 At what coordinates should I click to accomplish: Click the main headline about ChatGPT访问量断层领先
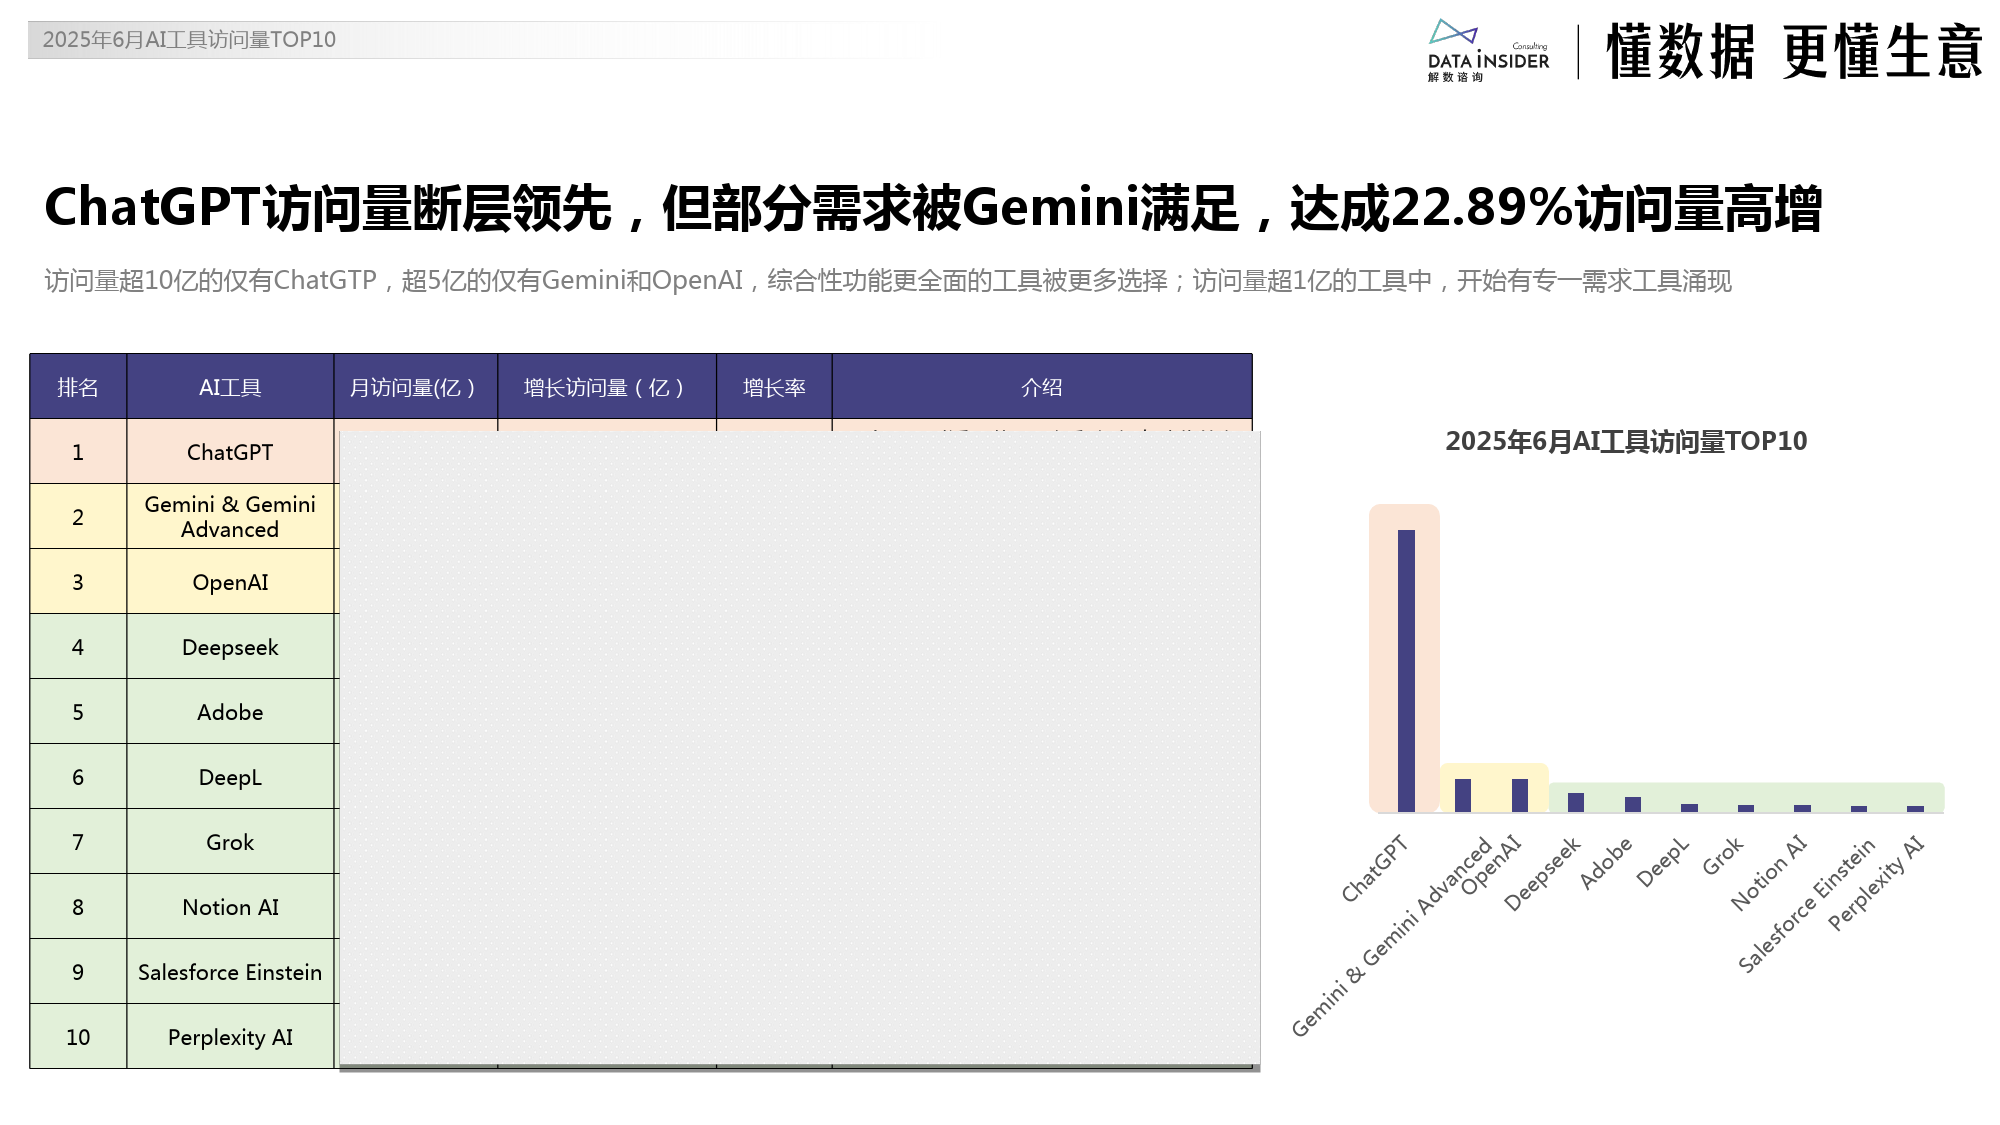point(932,208)
